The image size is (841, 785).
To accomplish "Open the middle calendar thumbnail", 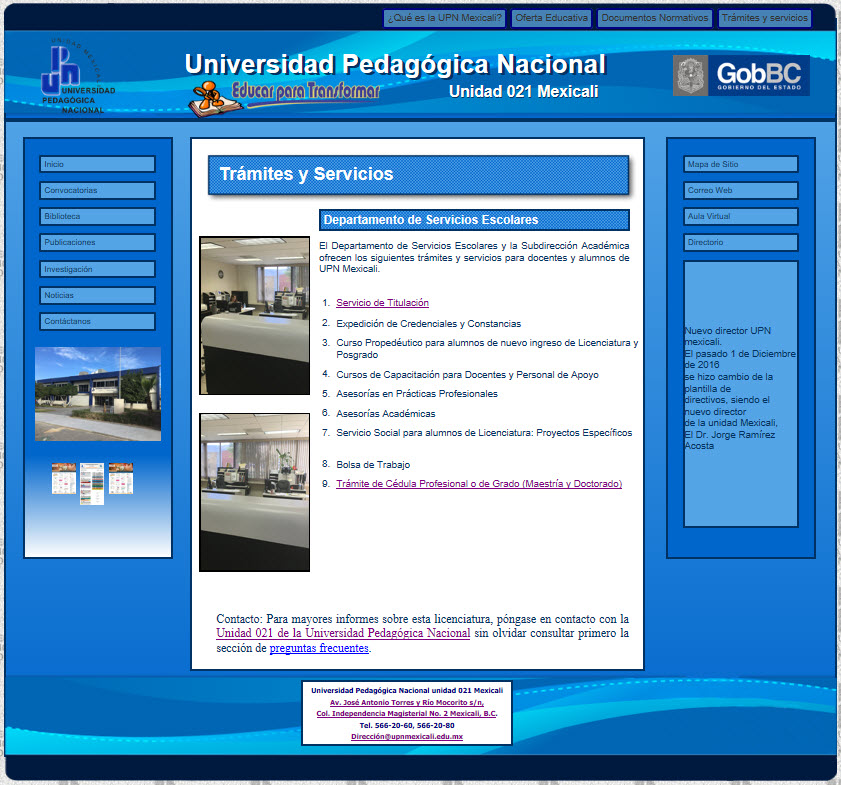I will pos(92,484).
